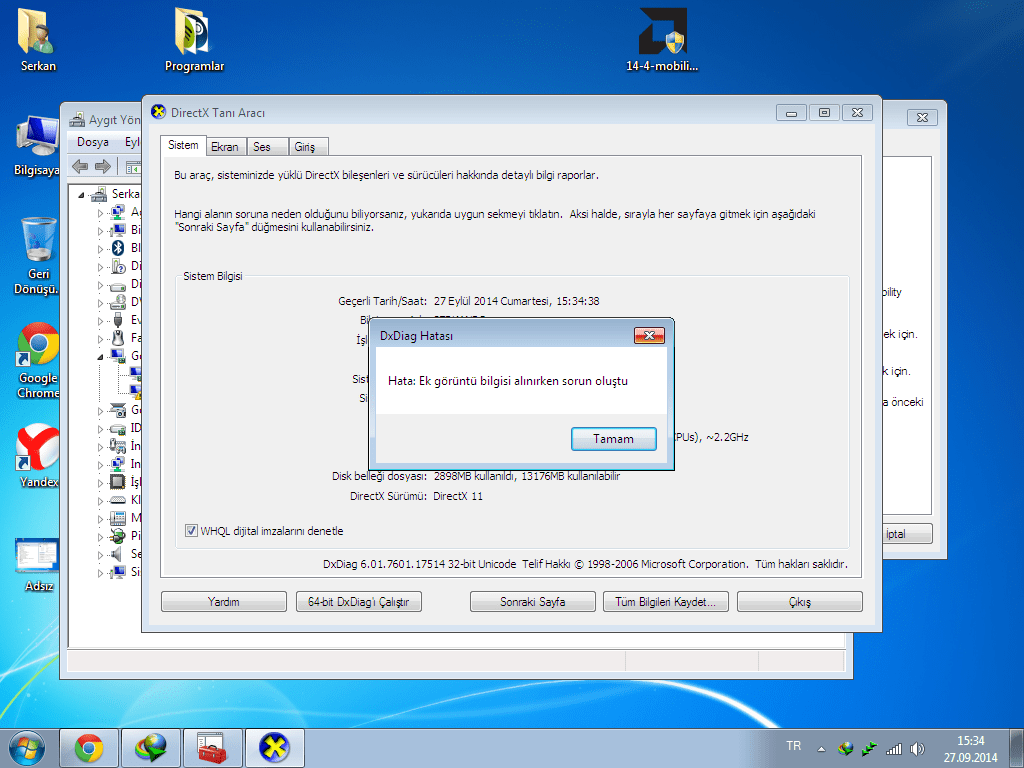Show hidden tray icons arrow
1024x768 pixels.
point(821,749)
